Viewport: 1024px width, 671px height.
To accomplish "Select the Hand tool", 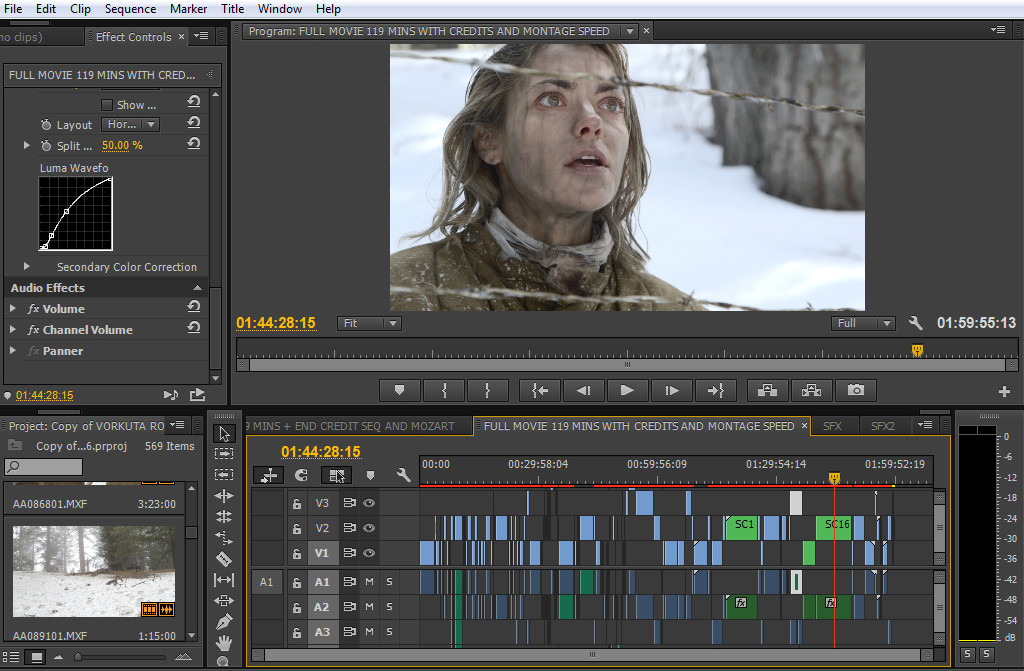I will tap(224, 643).
